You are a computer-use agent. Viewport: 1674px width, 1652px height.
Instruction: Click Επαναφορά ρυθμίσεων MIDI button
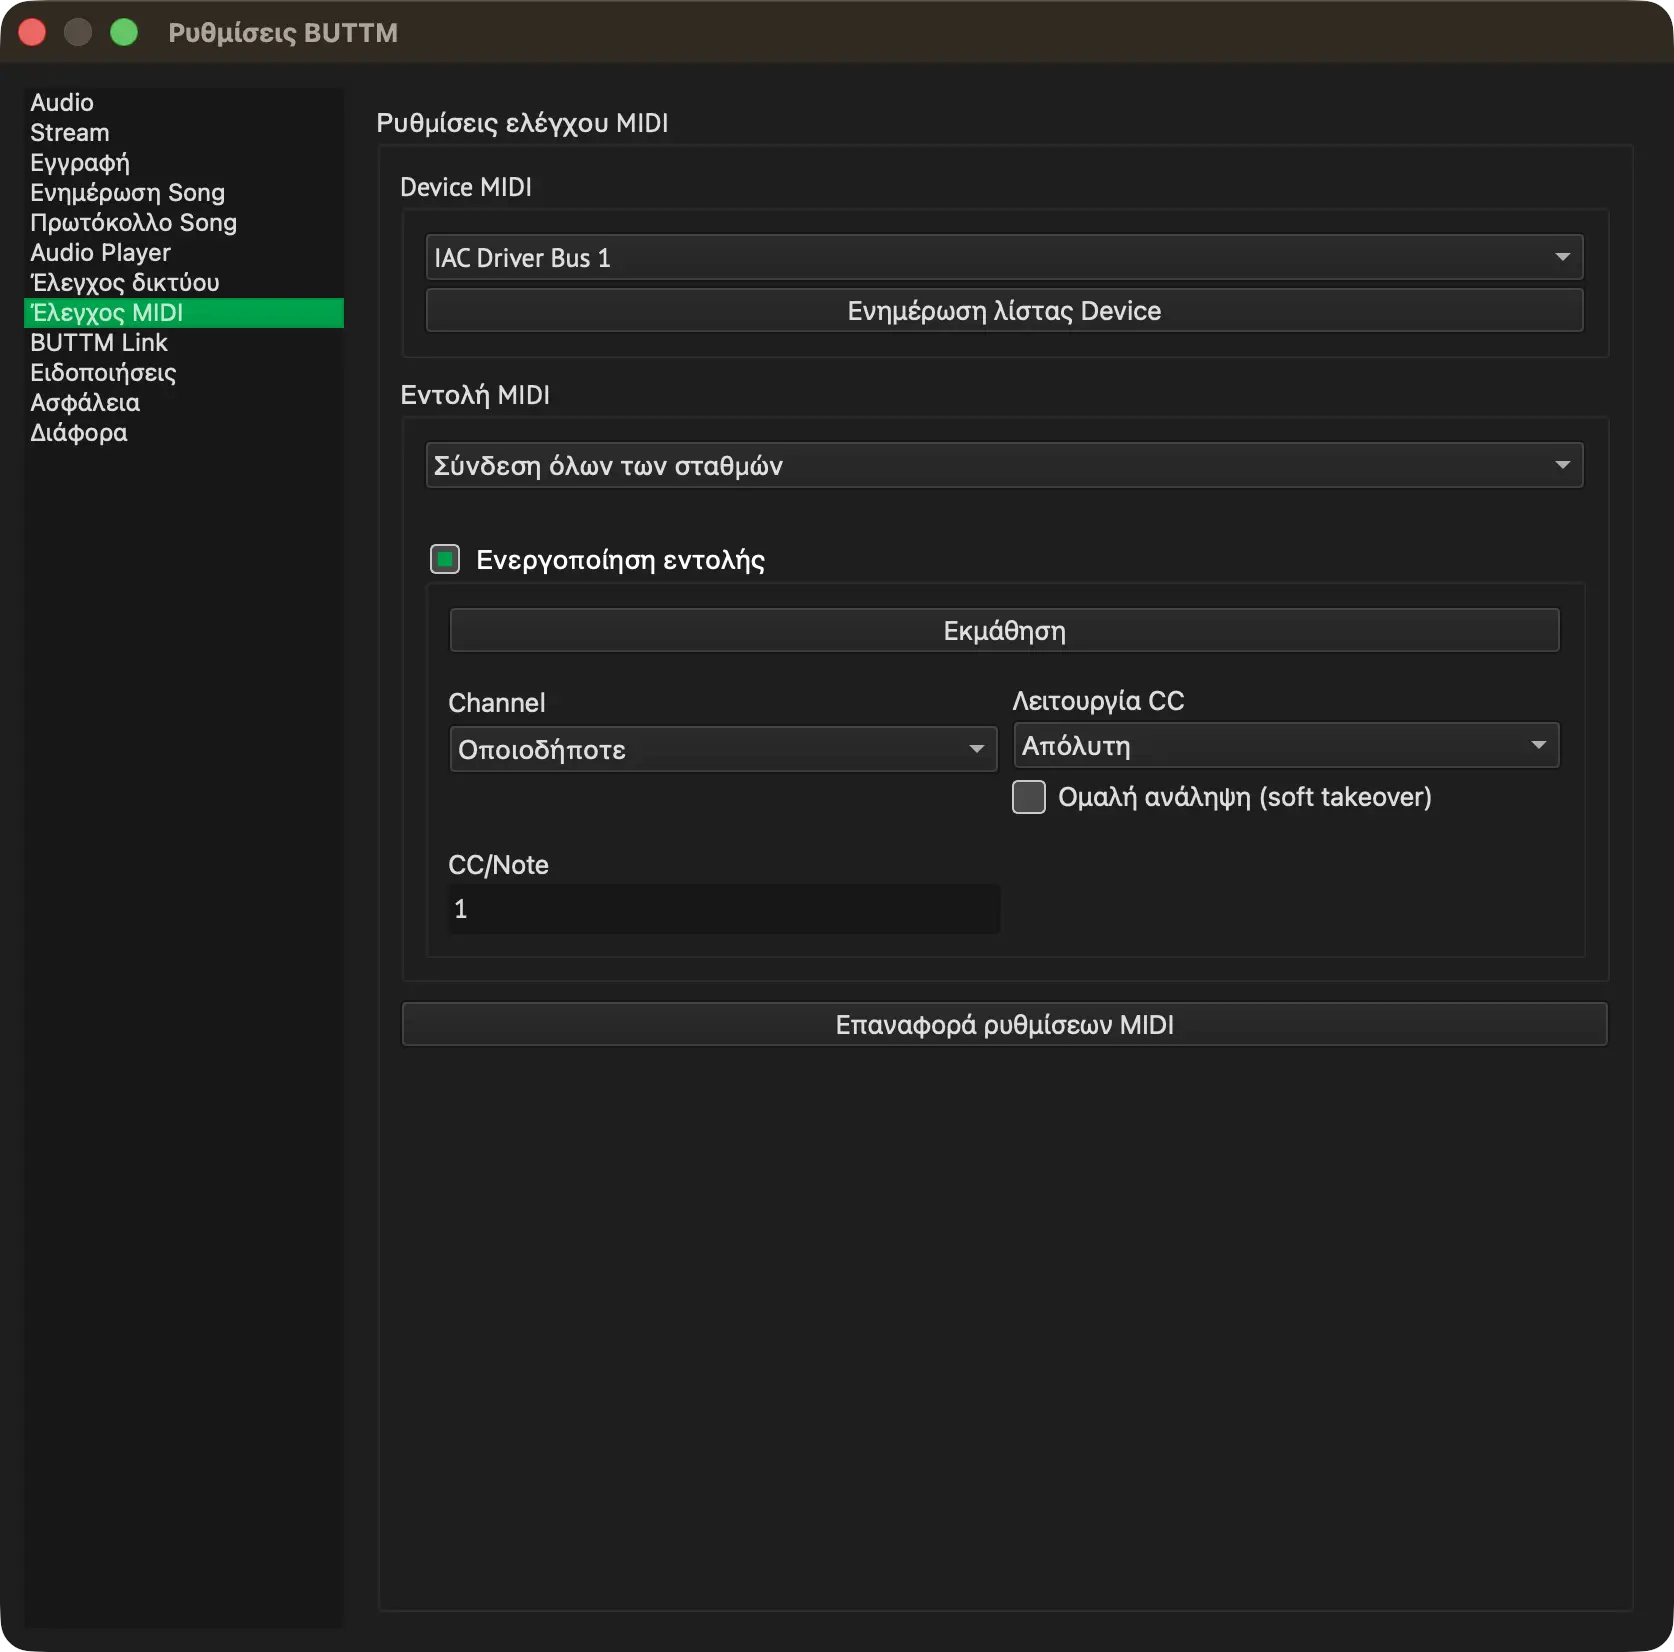pyautogui.click(x=1004, y=1025)
